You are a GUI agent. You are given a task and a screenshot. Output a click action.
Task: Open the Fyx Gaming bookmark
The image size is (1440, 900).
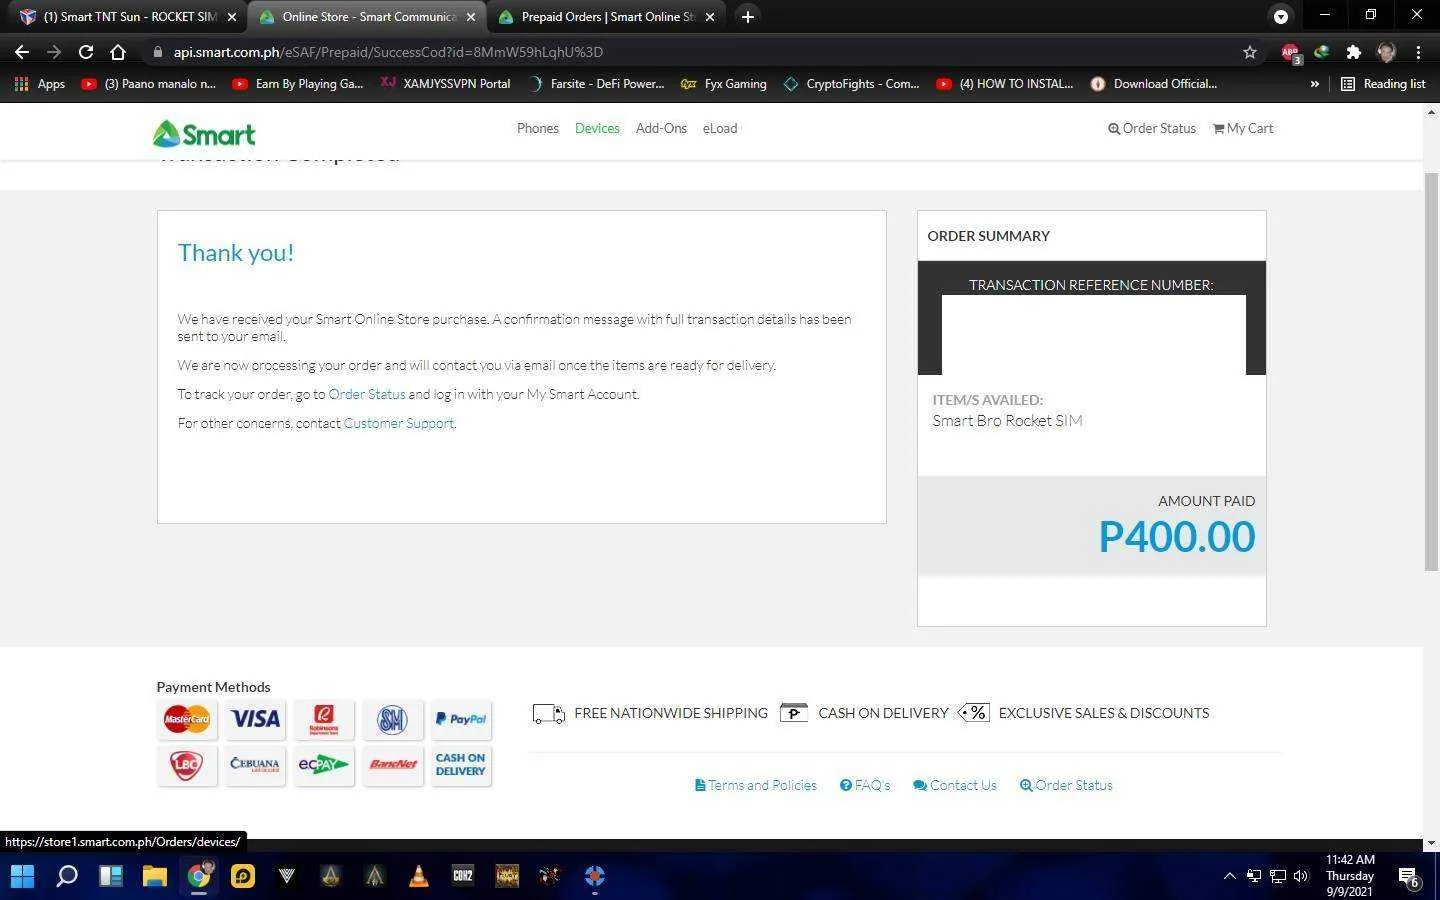[x=723, y=84]
